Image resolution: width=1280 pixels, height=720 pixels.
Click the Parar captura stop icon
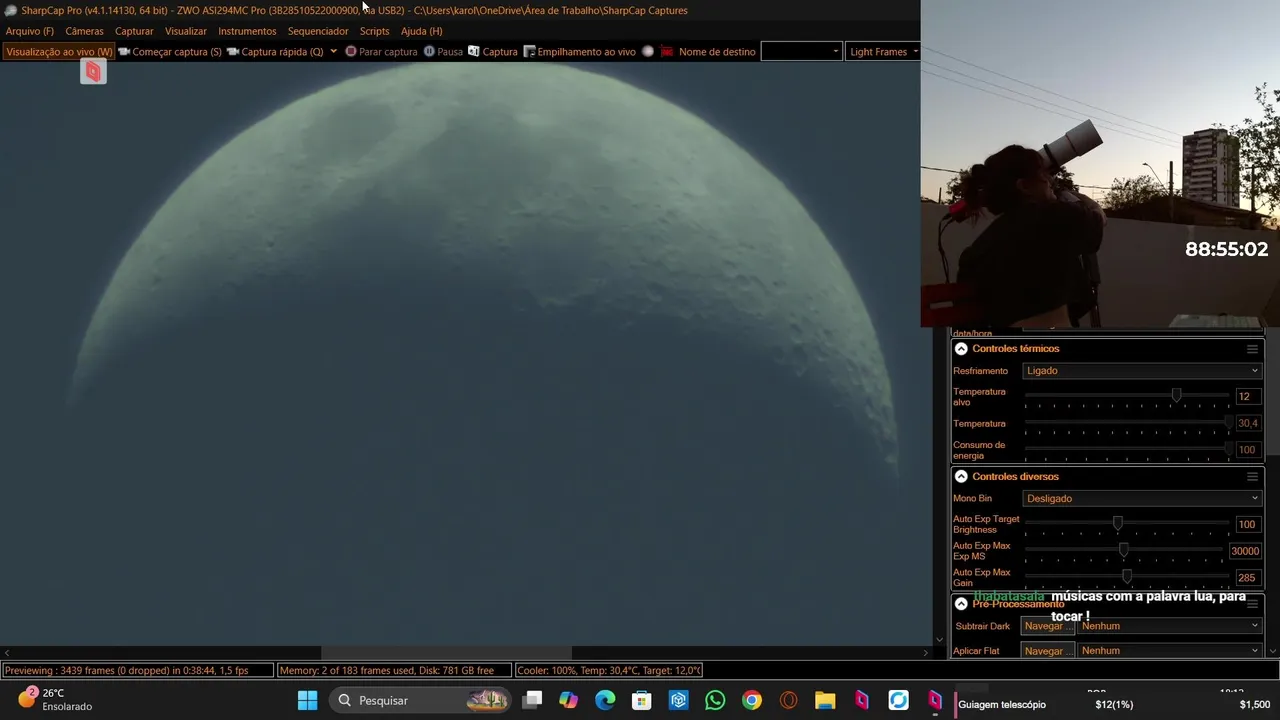pos(351,51)
